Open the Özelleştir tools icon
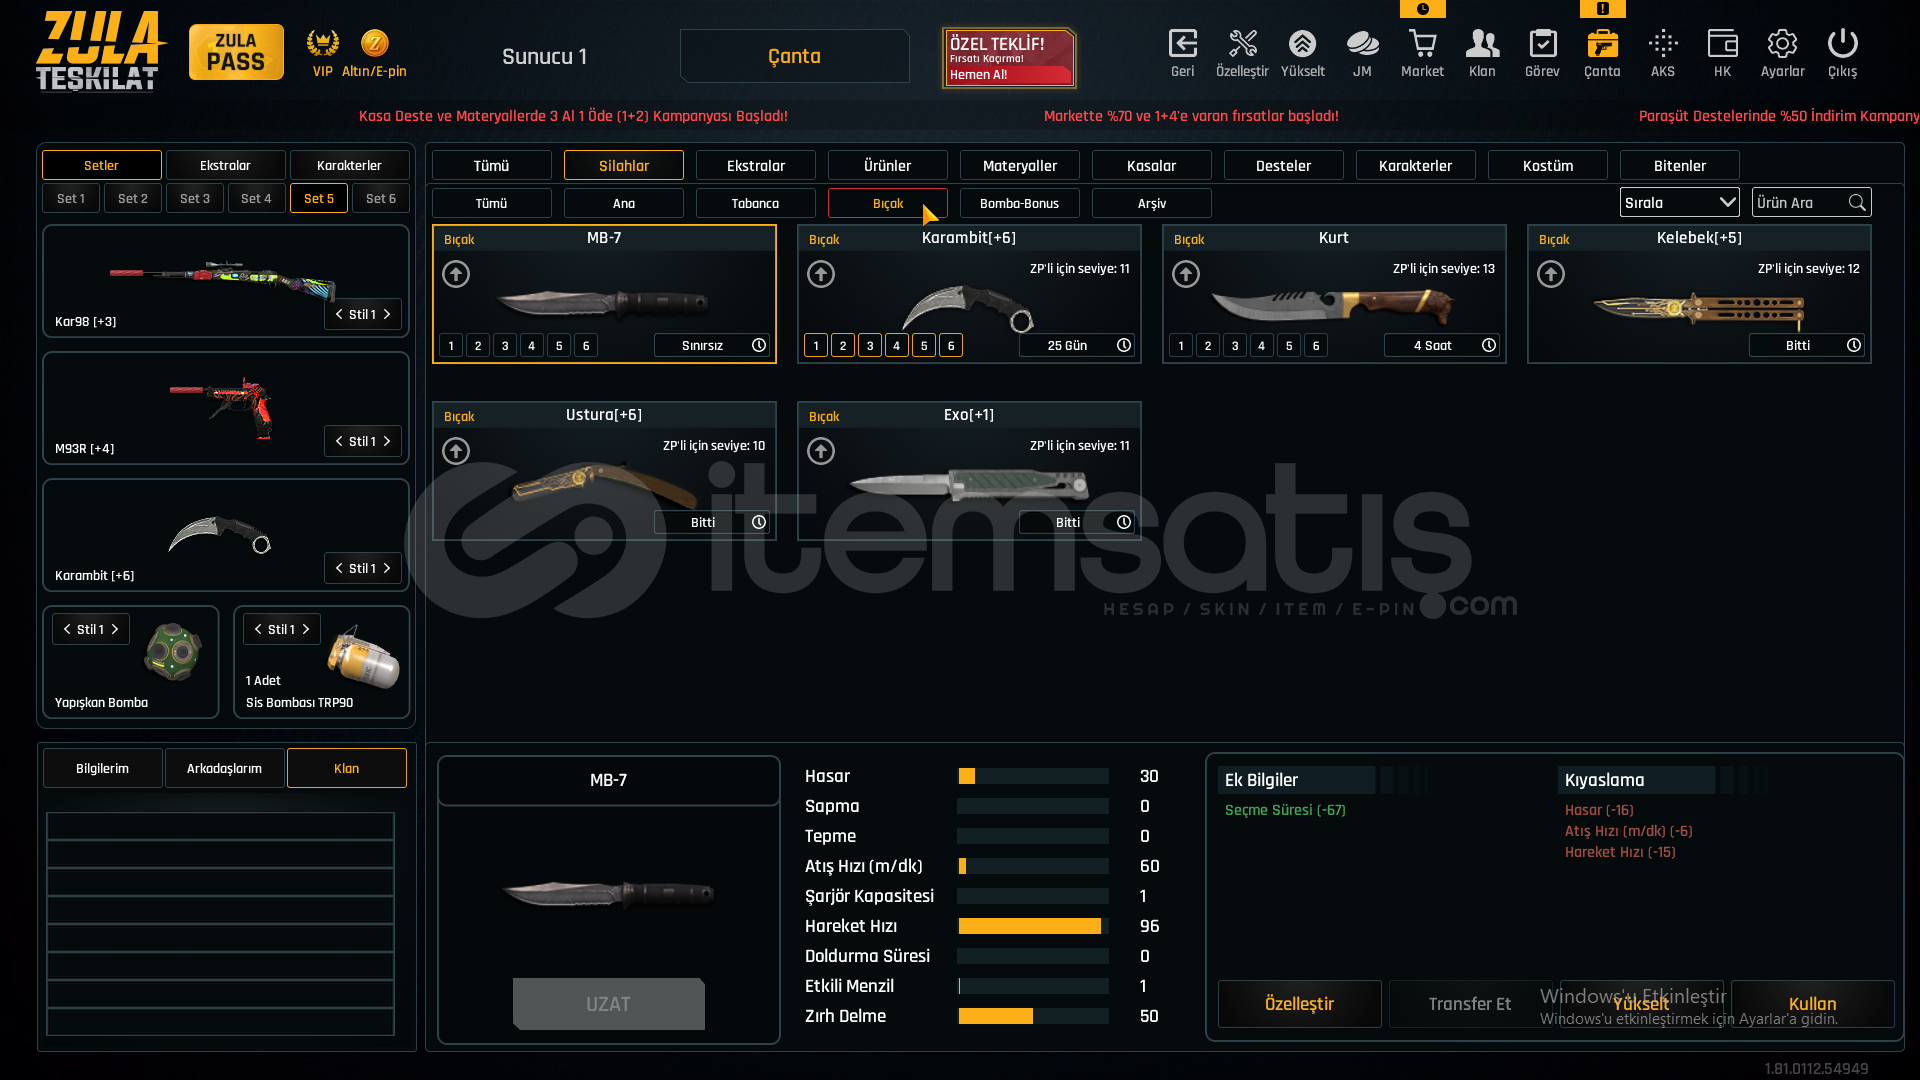This screenshot has width=1920, height=1080. [1242, 44]
